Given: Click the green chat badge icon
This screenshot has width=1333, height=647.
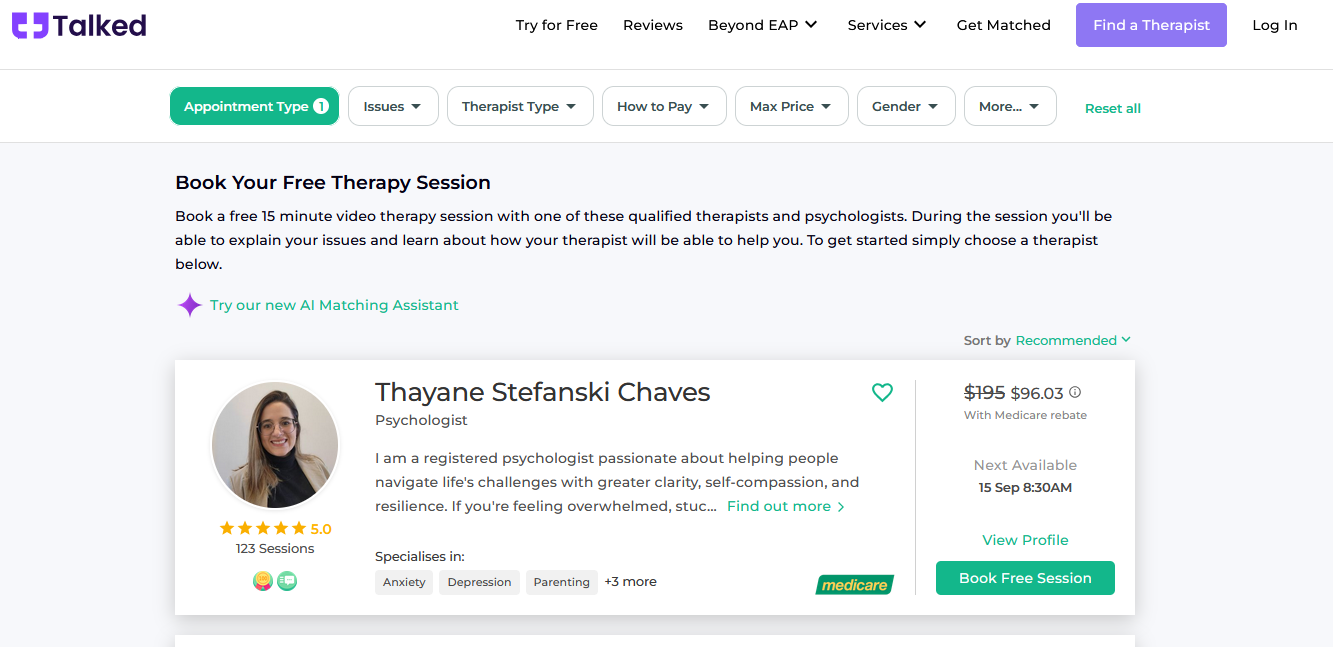Looking at the screenshot, I should point(287,581).
